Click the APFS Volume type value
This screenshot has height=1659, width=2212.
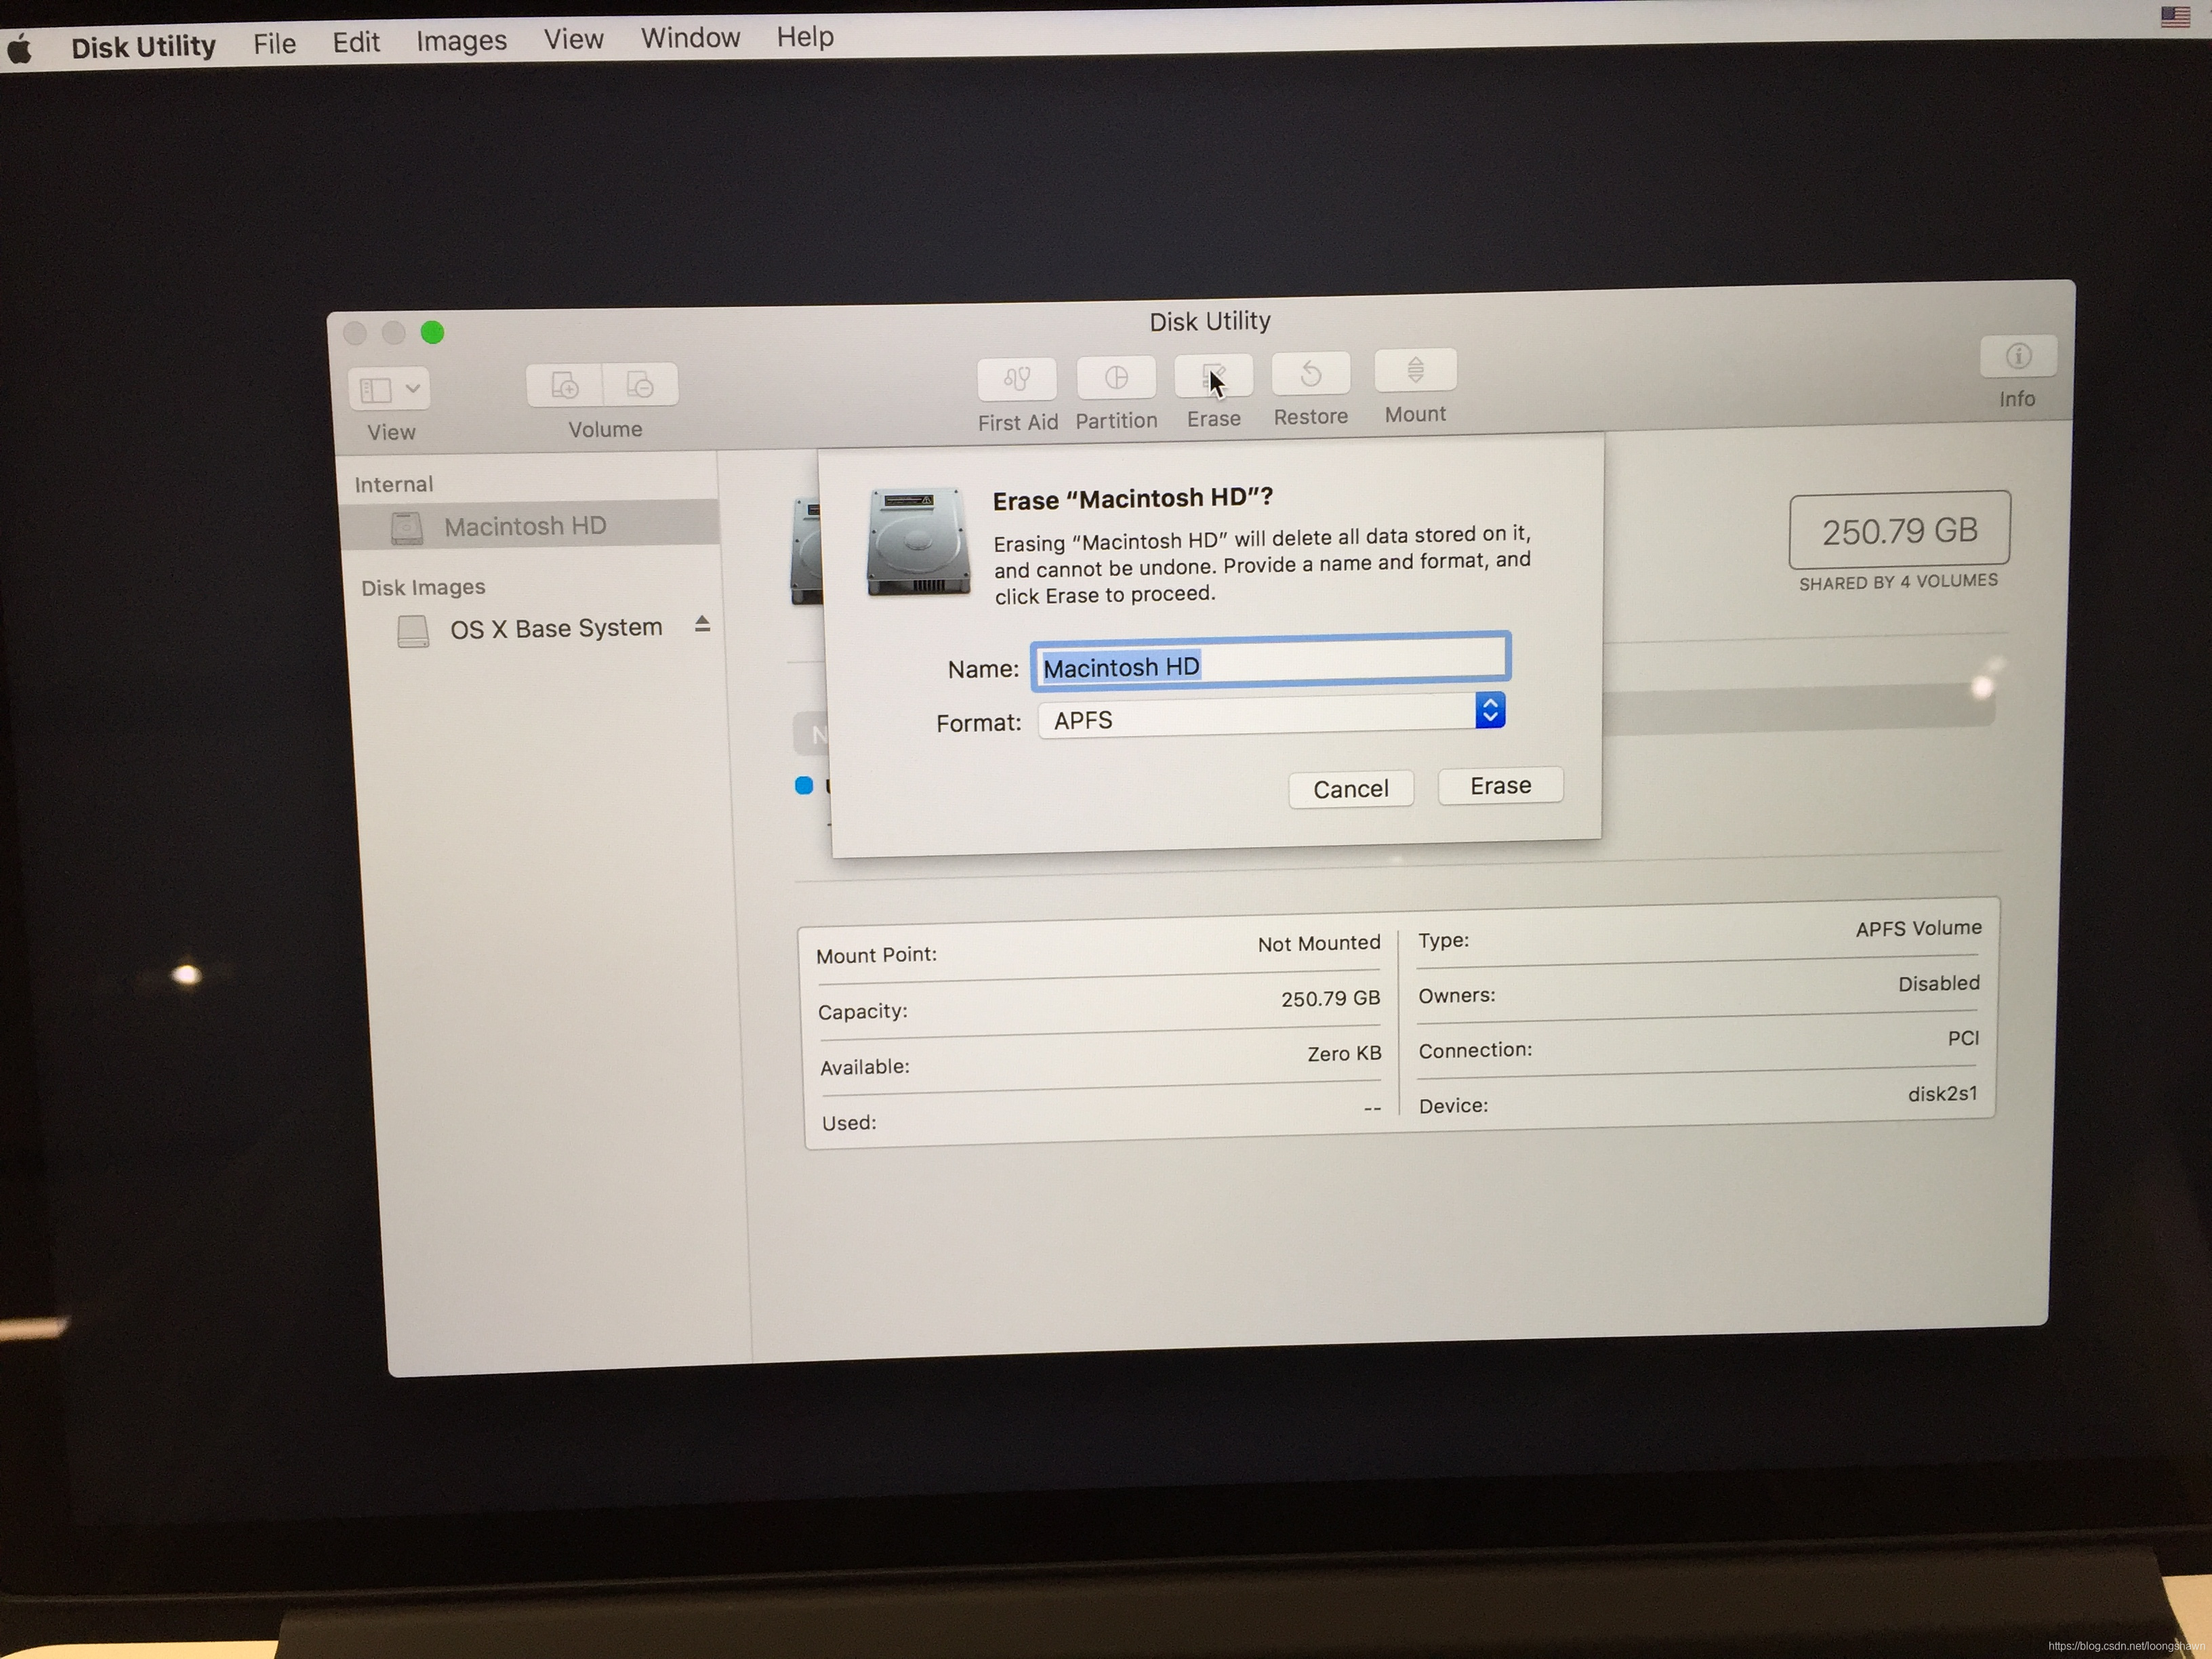click(x=1918, y=928)
